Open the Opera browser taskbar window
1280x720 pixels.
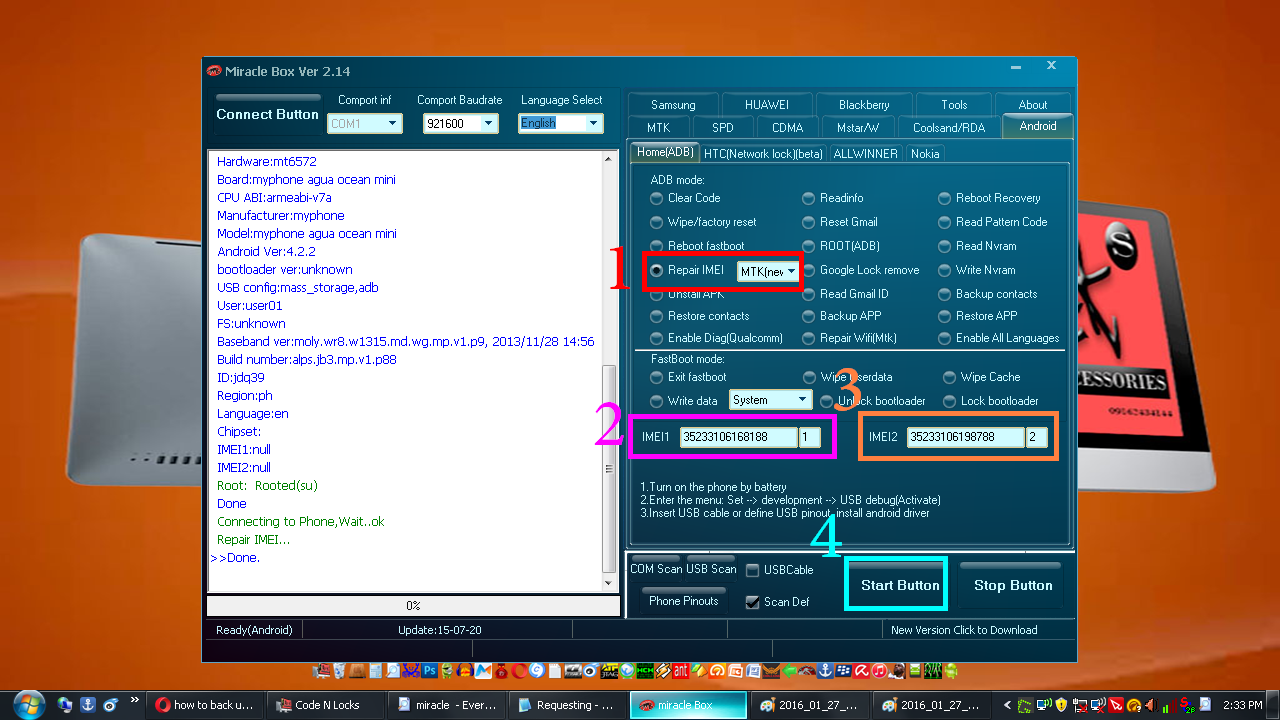pyautogui.click(x=205, y=705)
